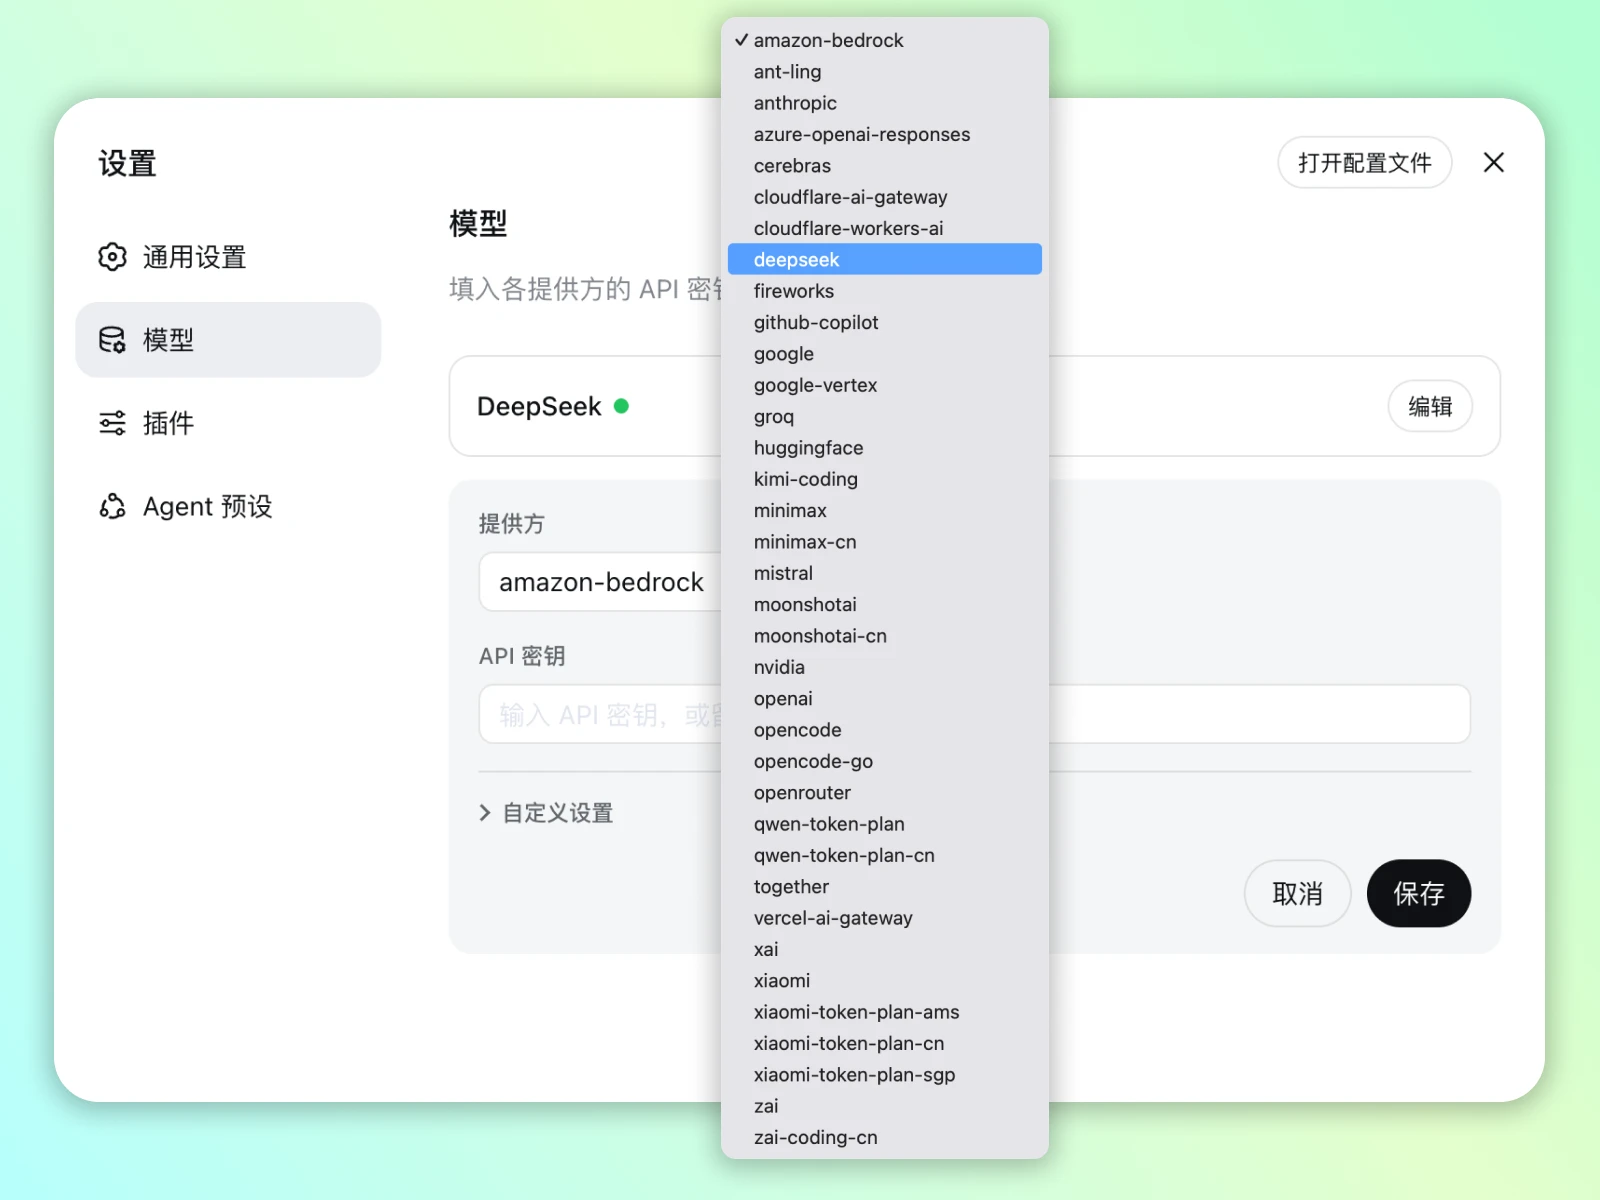
Task: Open Agent 预设 section
Action: click(x=228, y=506)
